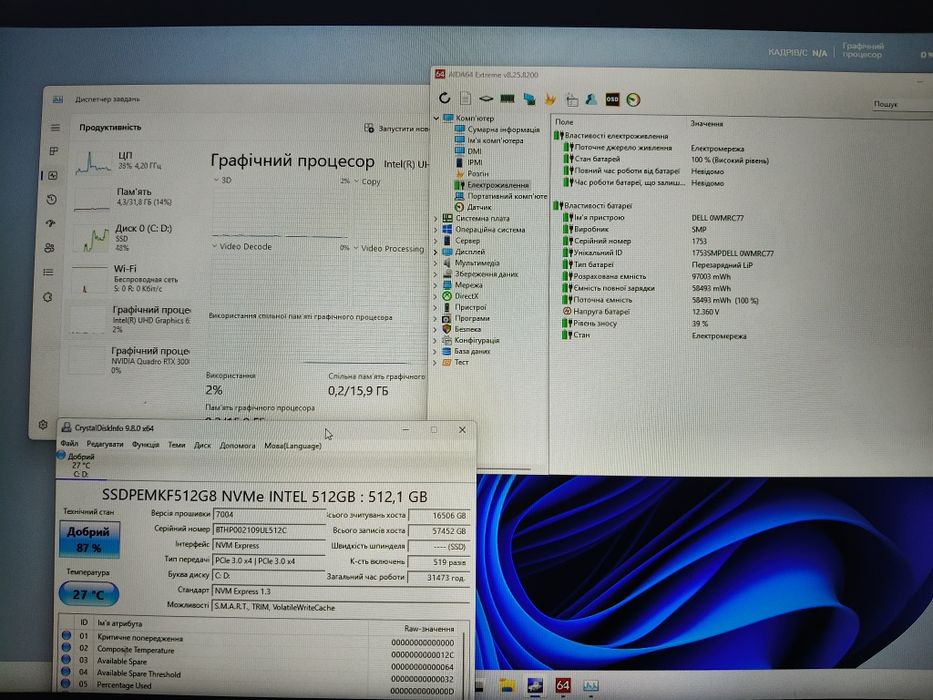Select Електроживлення in AIDA64 tree

(x=497, y=185)
